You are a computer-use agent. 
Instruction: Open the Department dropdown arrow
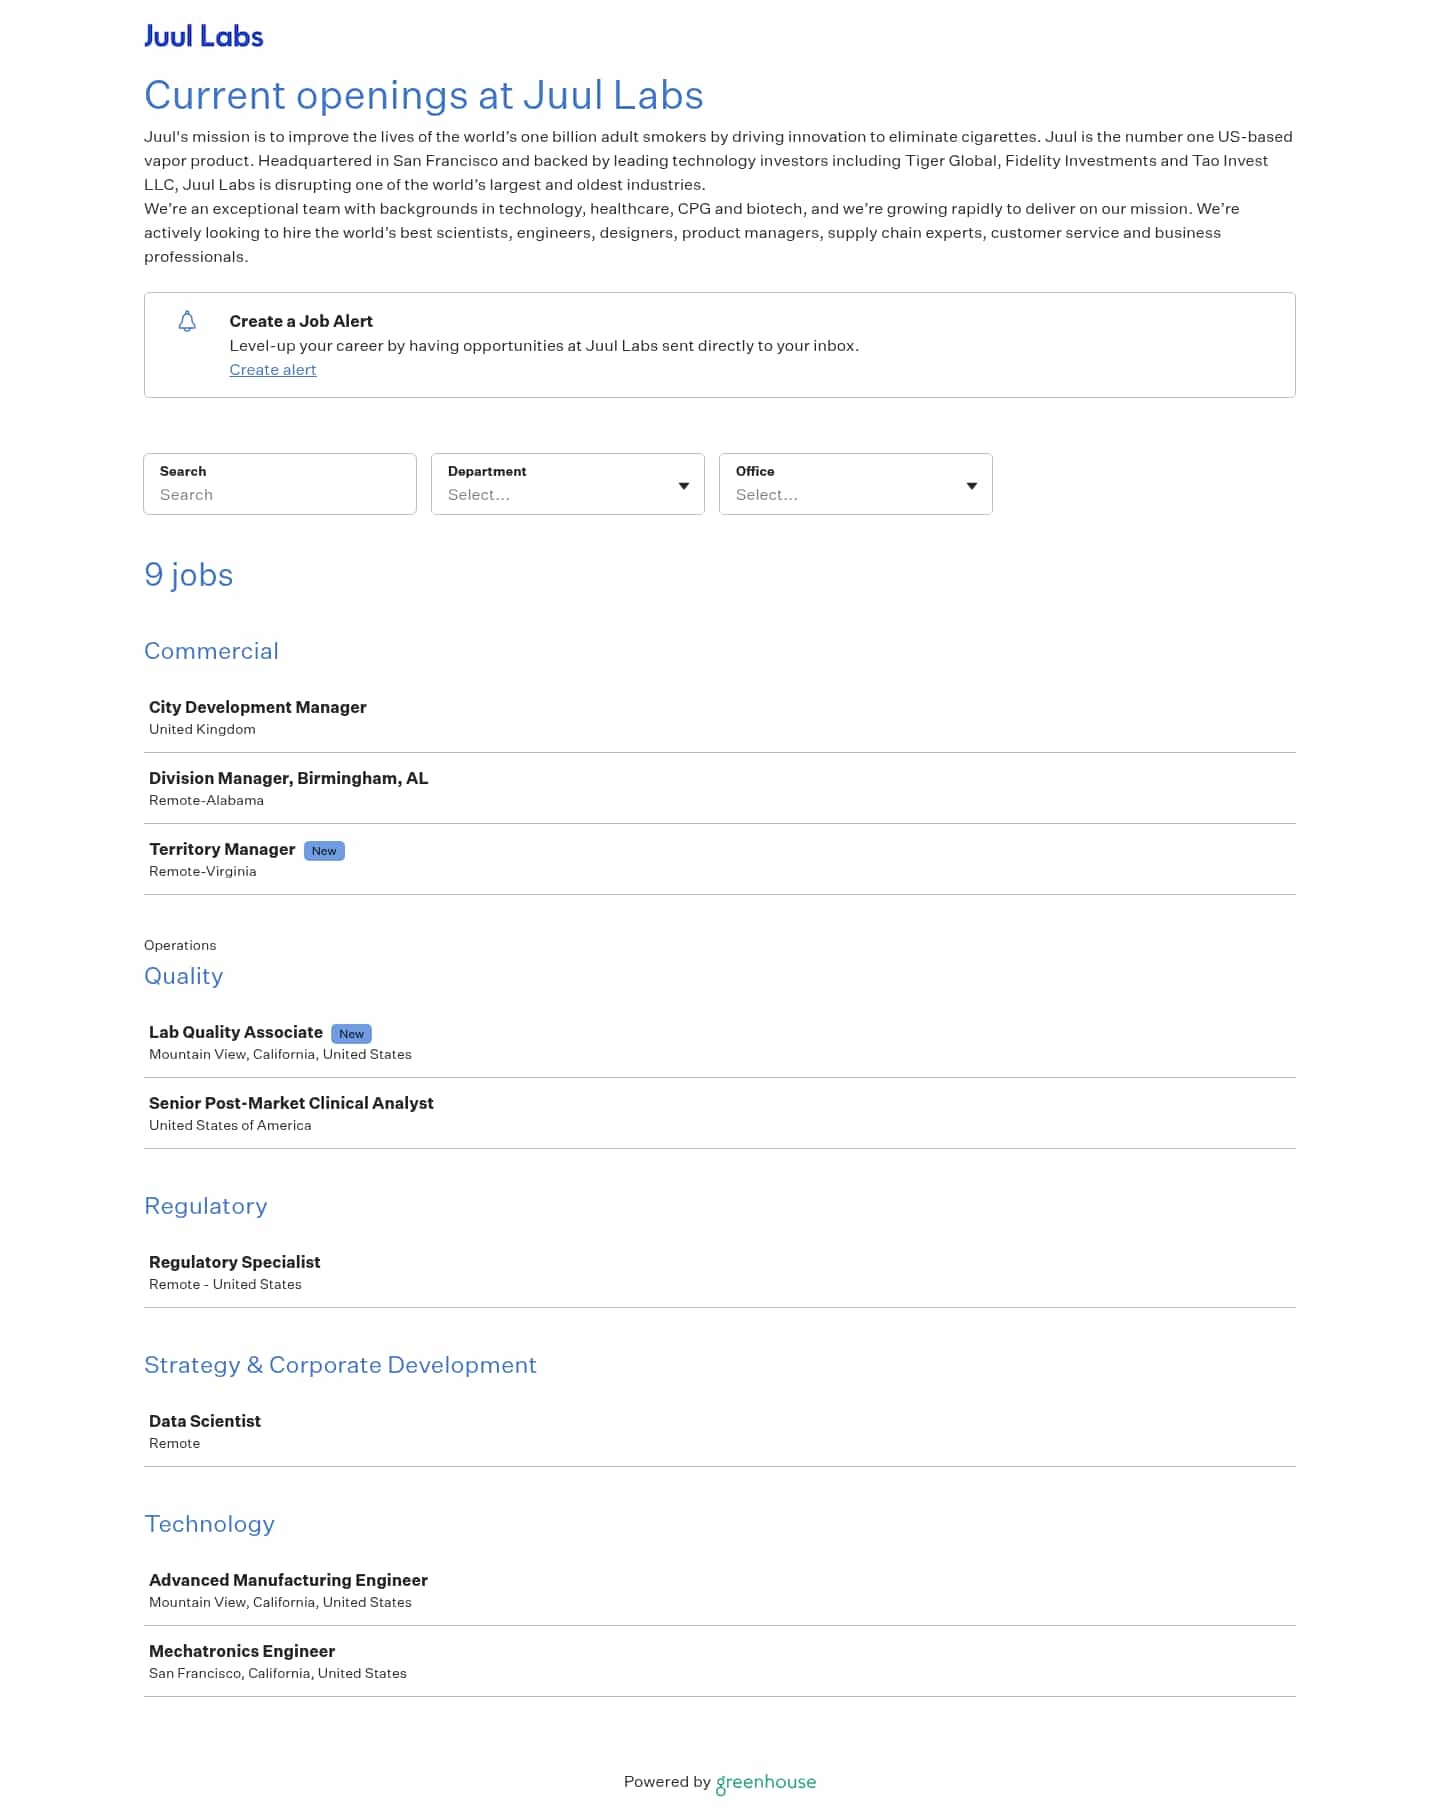click(x=684, y=486)
